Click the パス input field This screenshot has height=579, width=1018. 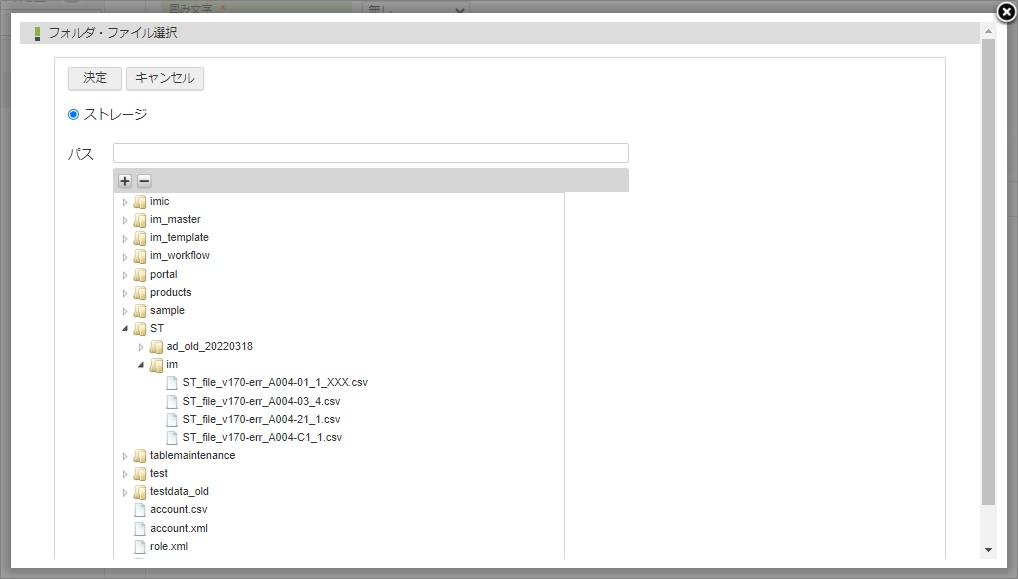coord(370,153)
